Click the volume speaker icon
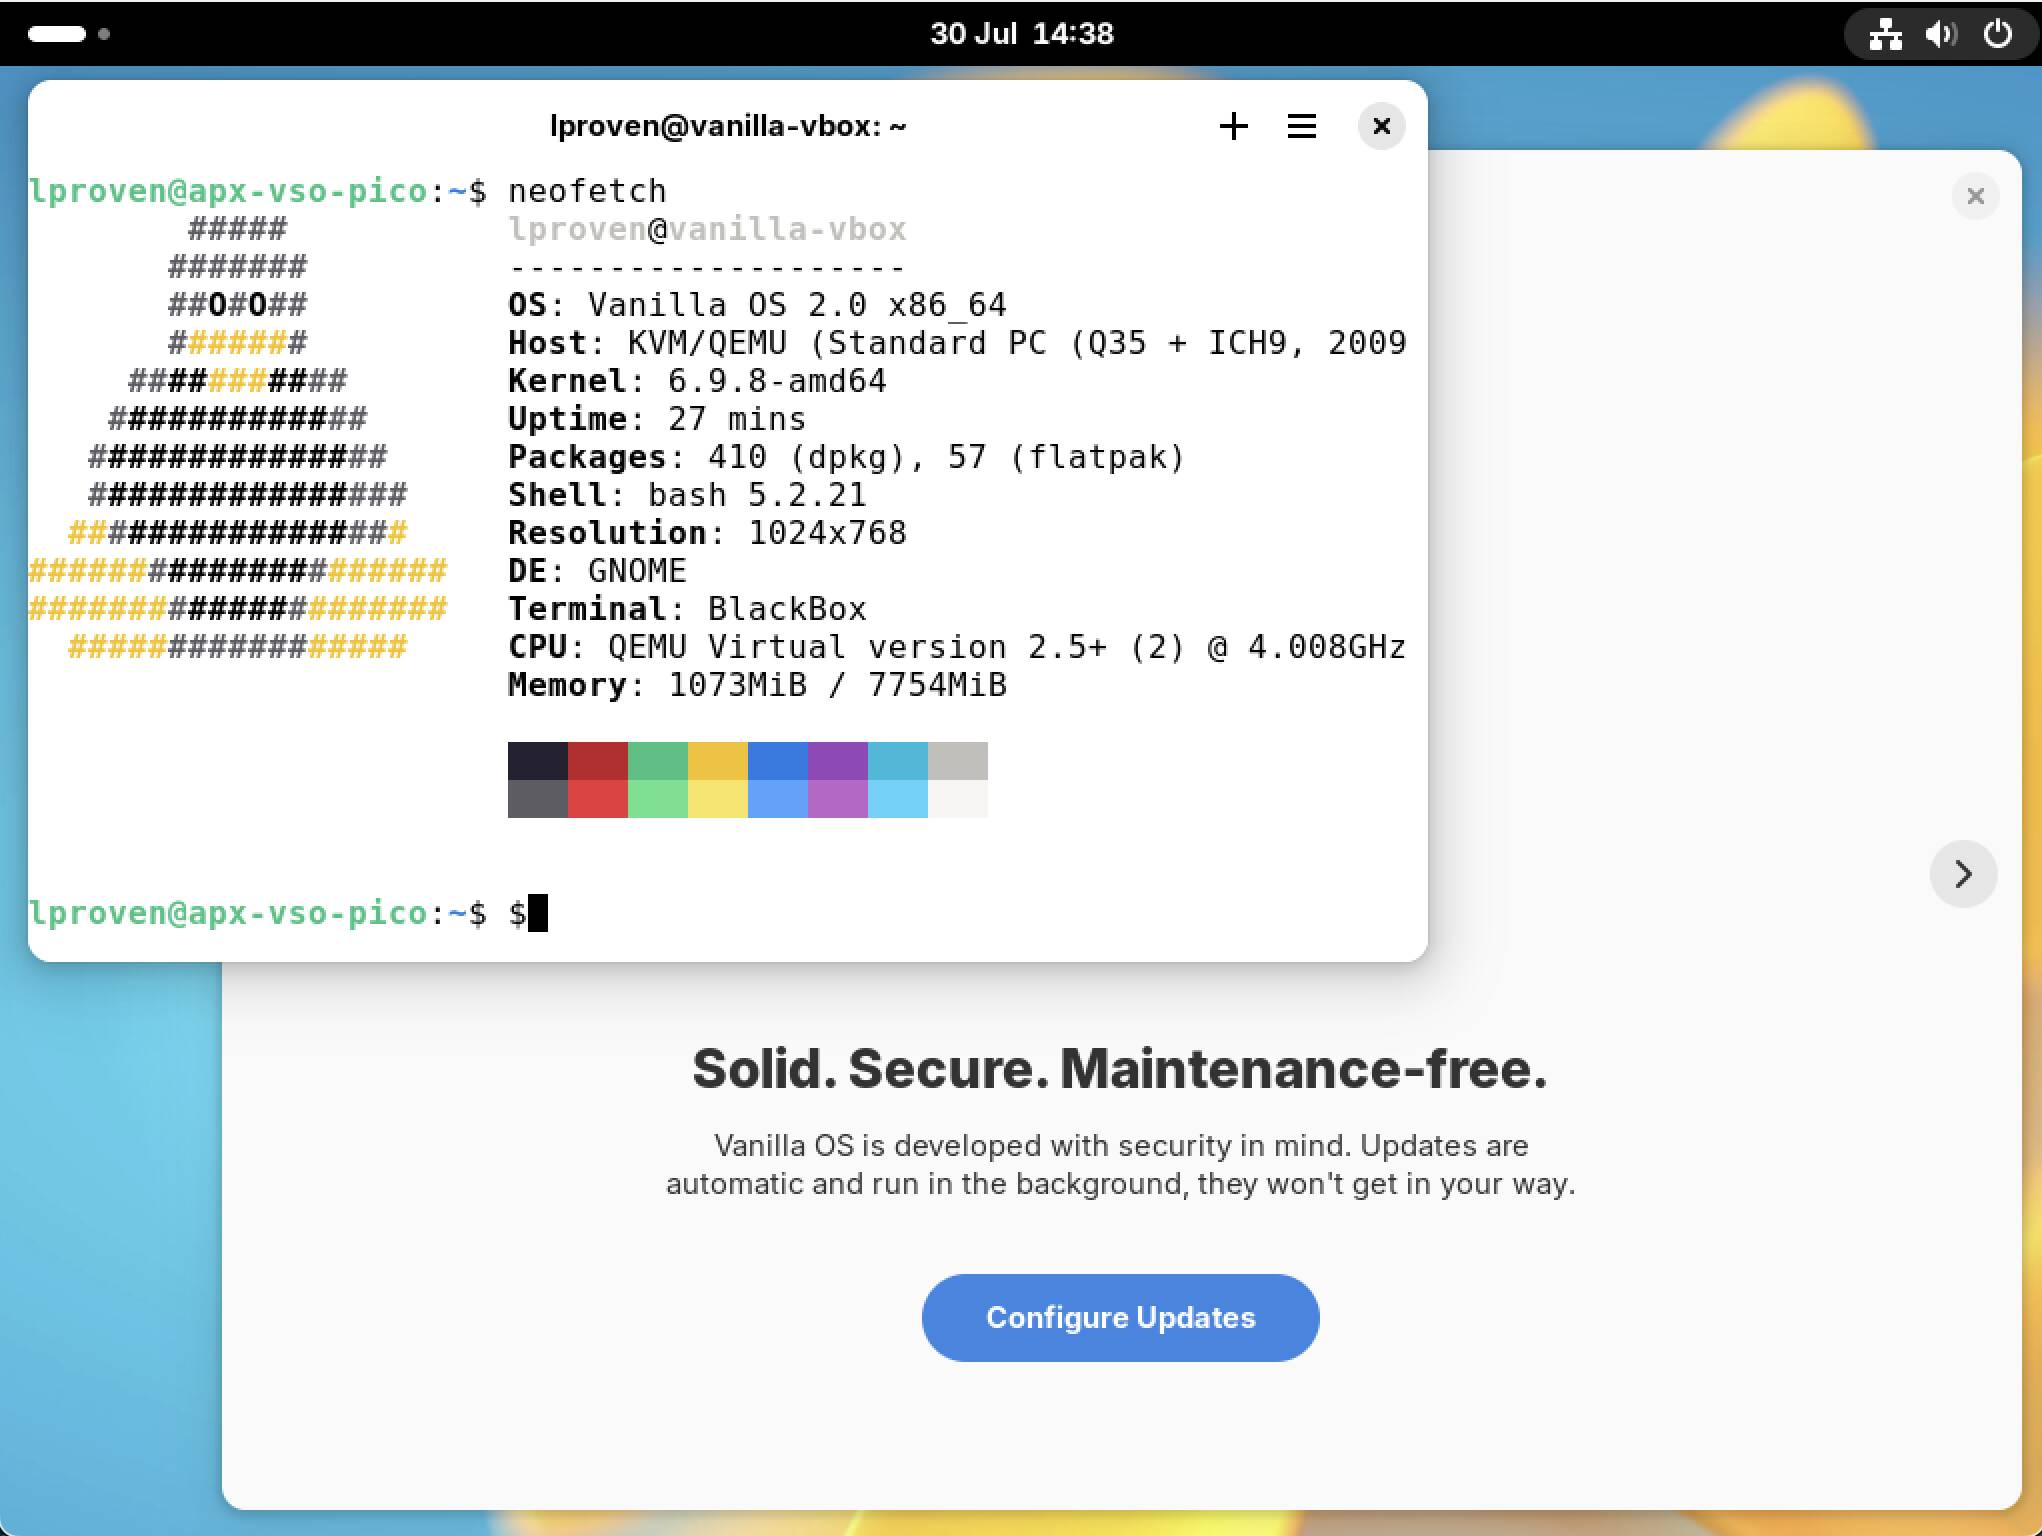The image size is (2042, 1536). point(1940,34)
